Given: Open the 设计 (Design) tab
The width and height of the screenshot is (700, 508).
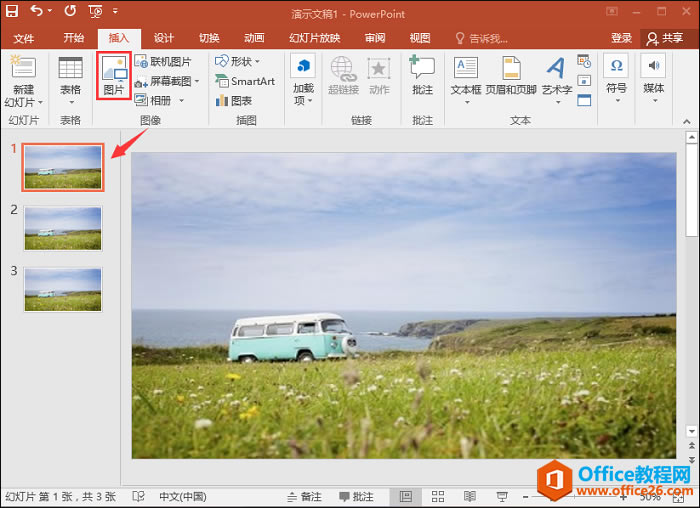Looking at the screenshot, I should pos(164,38).
